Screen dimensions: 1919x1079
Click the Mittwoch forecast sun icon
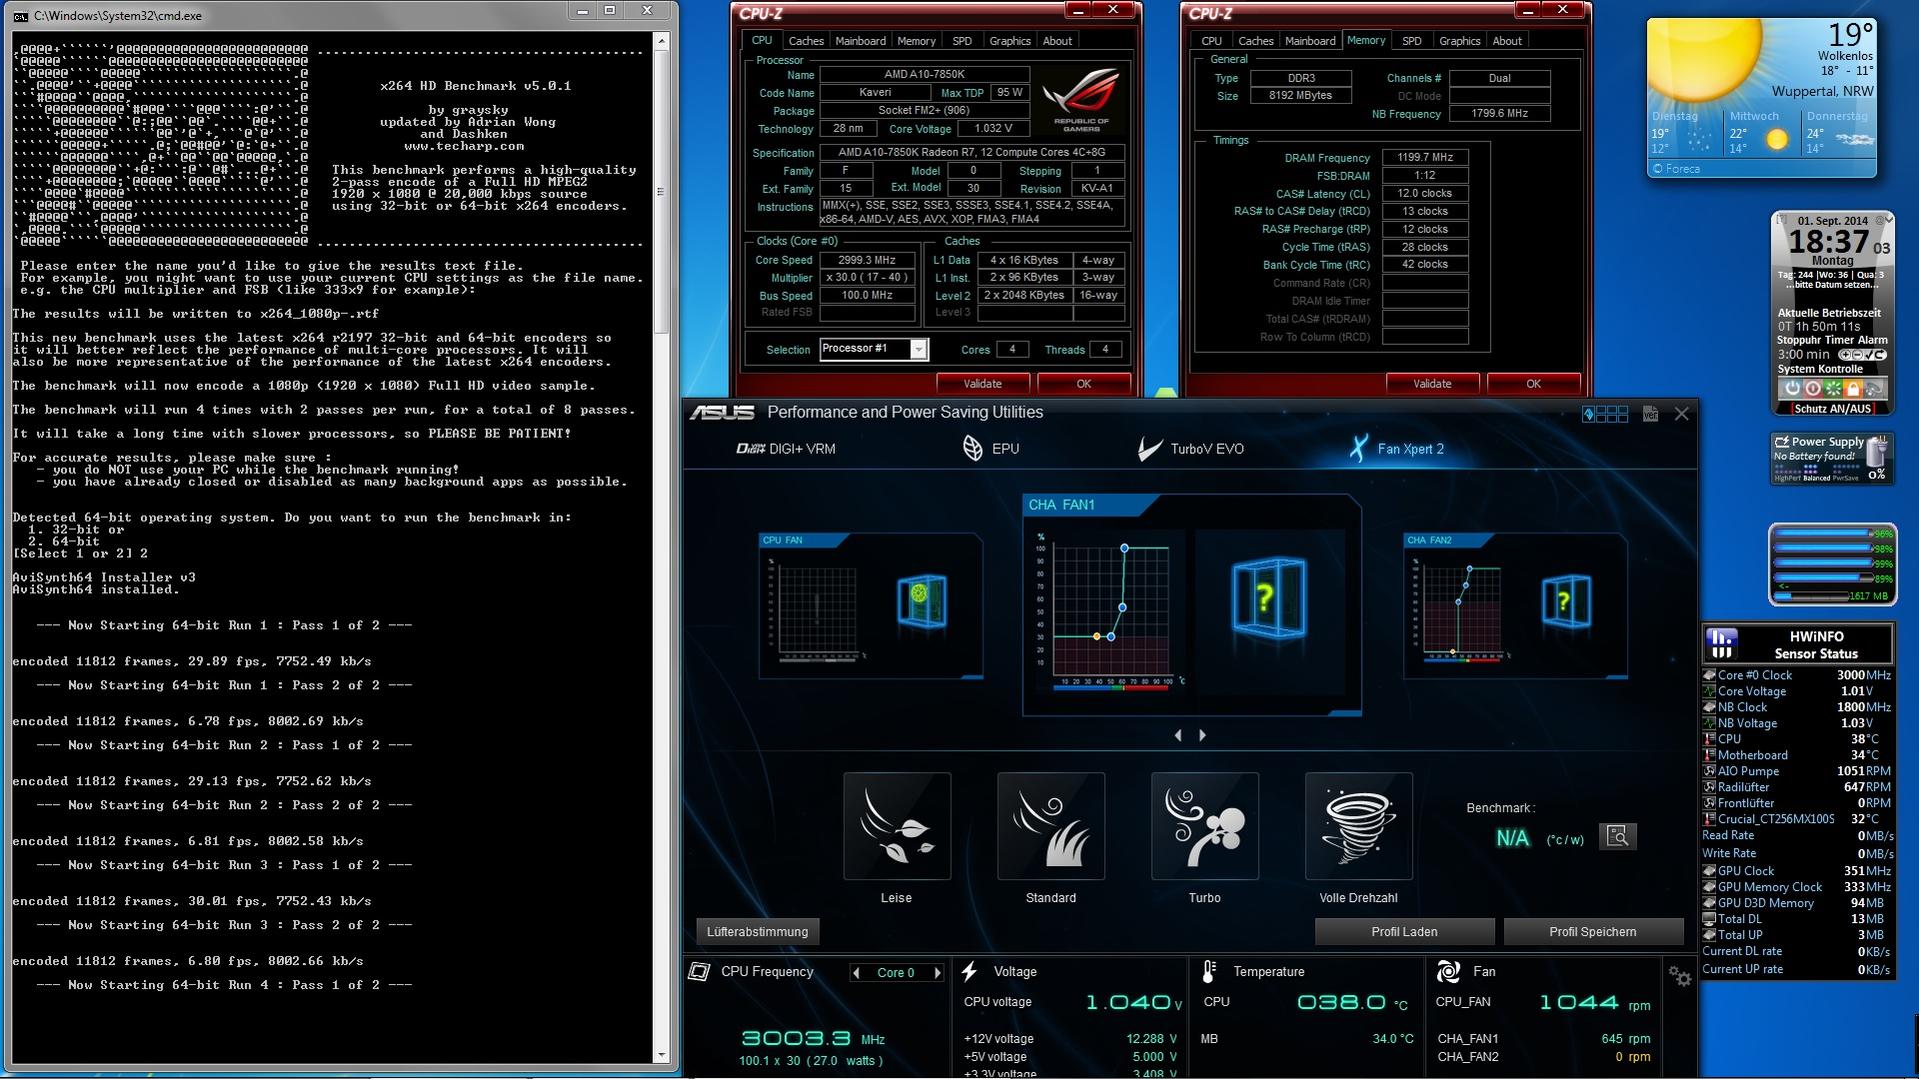click(1777, 140)
